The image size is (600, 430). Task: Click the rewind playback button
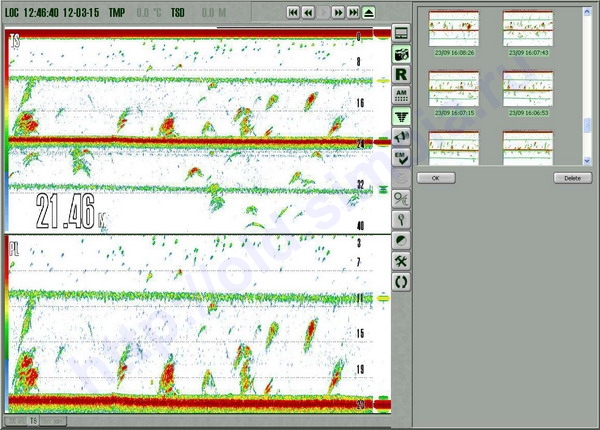tap(308, 12)
